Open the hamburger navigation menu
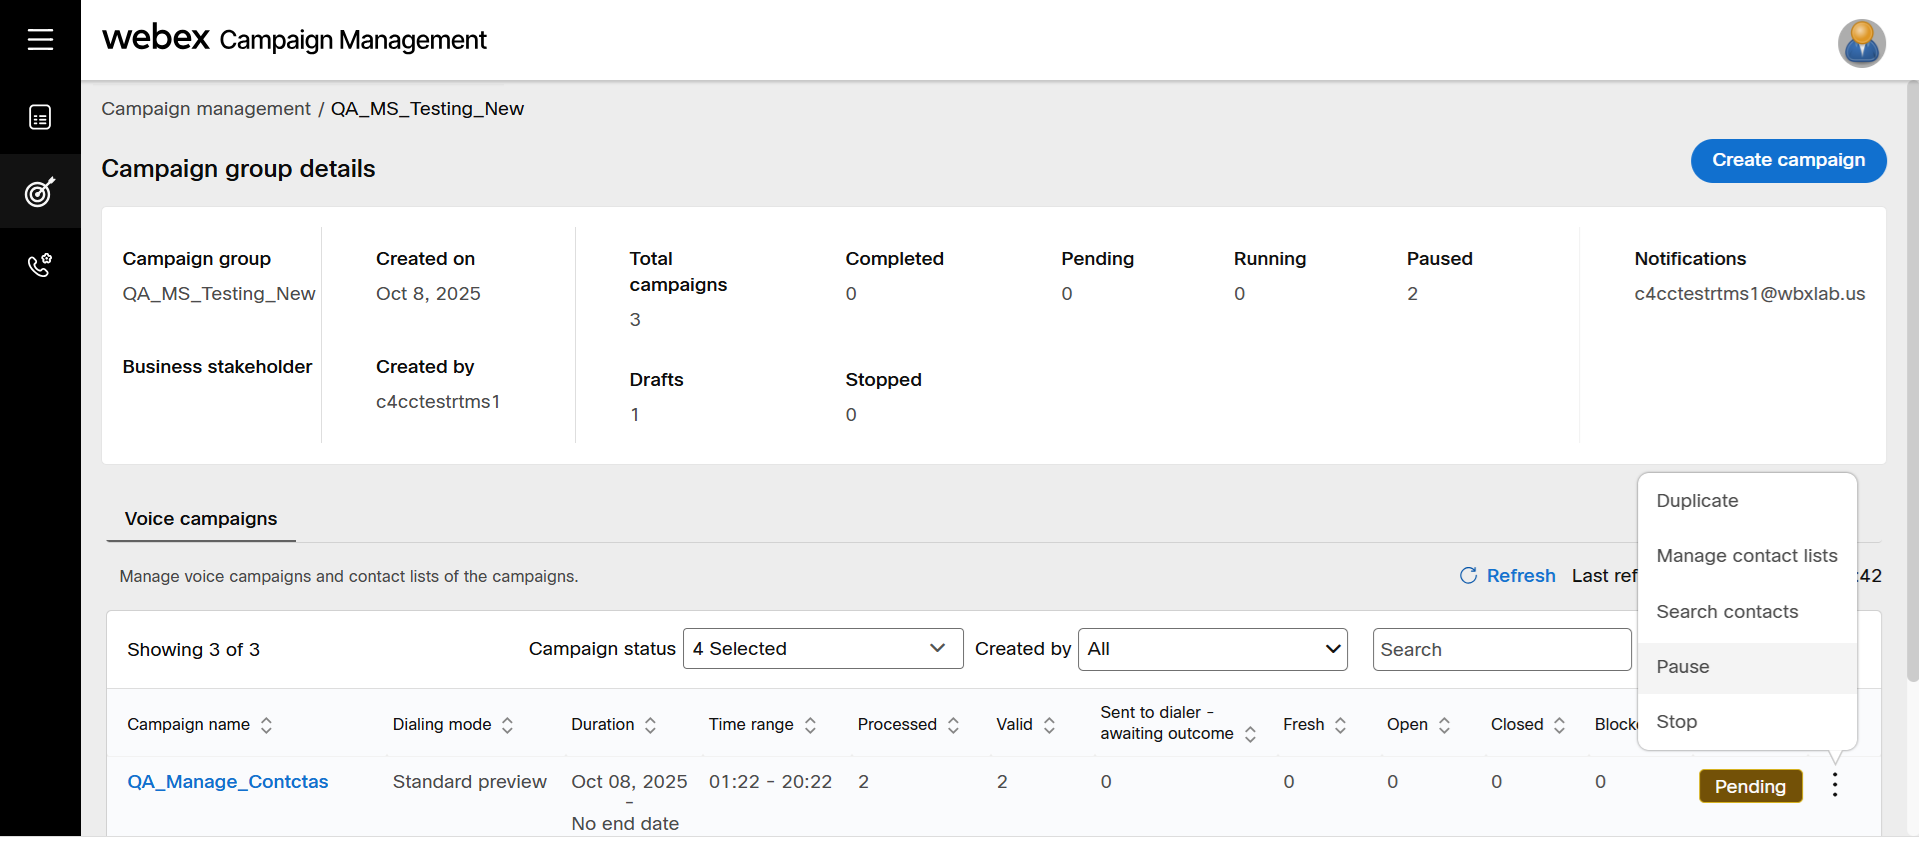Viewport: 1919px width, 848px height. [x=40, y=39]
